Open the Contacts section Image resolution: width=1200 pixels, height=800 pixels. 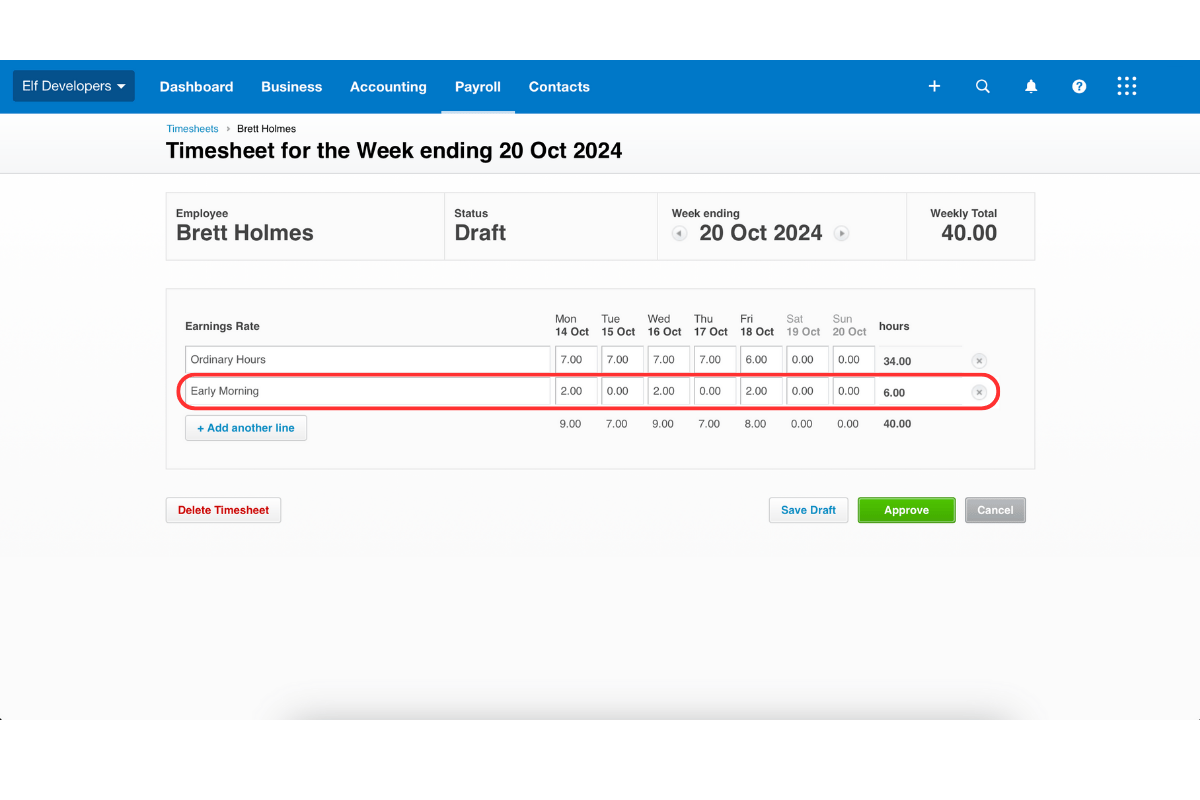coord(559,87)
